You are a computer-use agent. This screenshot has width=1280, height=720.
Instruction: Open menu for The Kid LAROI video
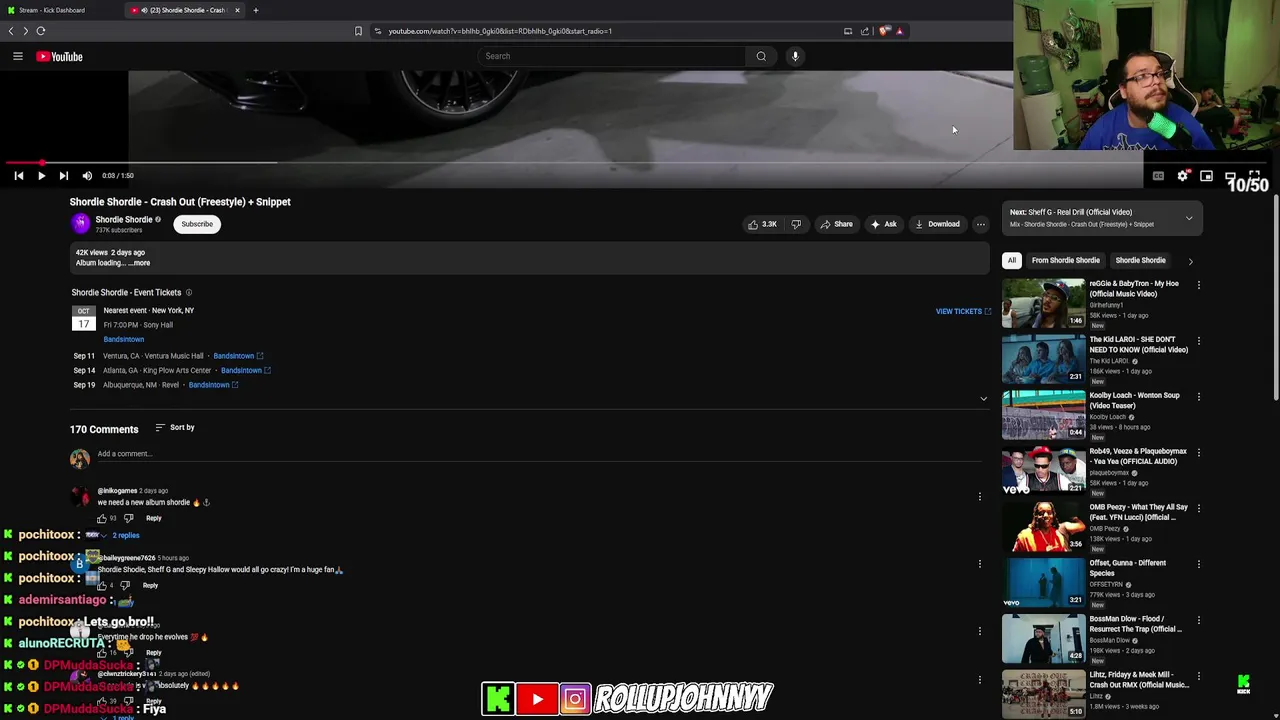pyautogui.click(x=1198, y=341)
